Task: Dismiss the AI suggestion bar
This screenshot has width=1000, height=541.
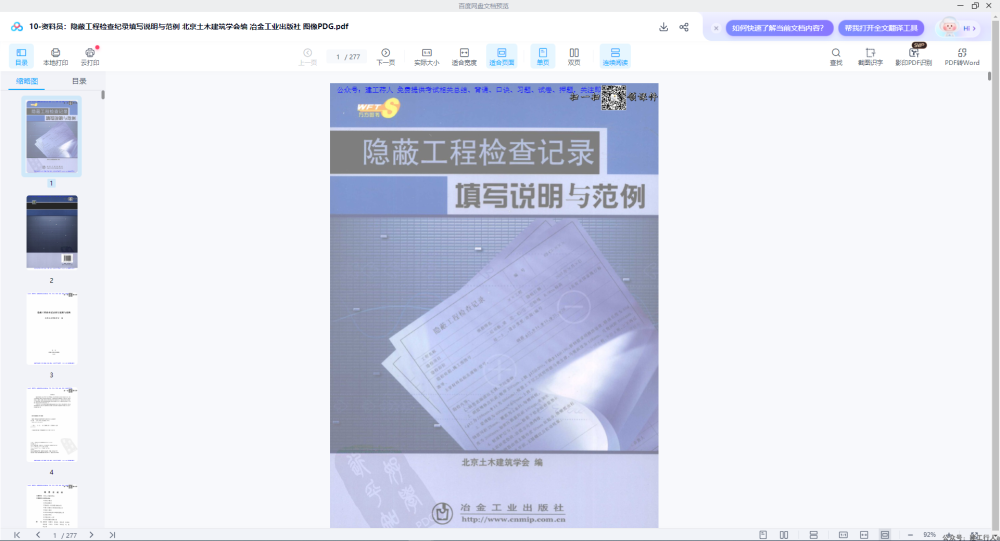Action: [716, 28]
